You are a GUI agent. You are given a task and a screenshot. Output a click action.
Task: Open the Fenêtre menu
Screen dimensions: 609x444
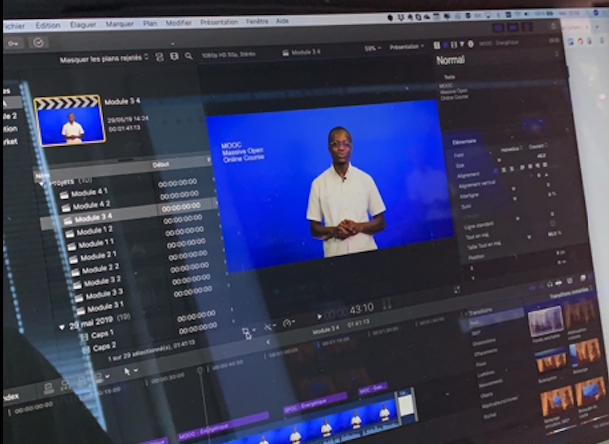[257, 20]
